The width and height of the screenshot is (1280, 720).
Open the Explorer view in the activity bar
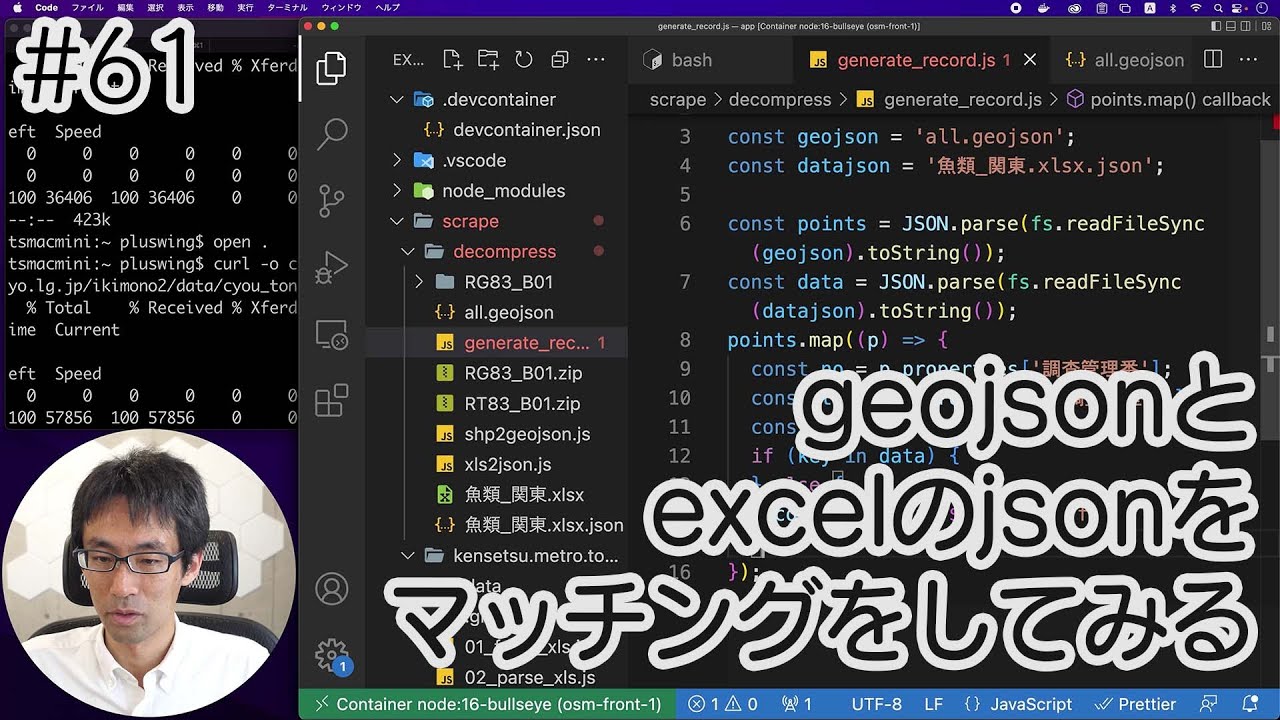click(331, 69)
